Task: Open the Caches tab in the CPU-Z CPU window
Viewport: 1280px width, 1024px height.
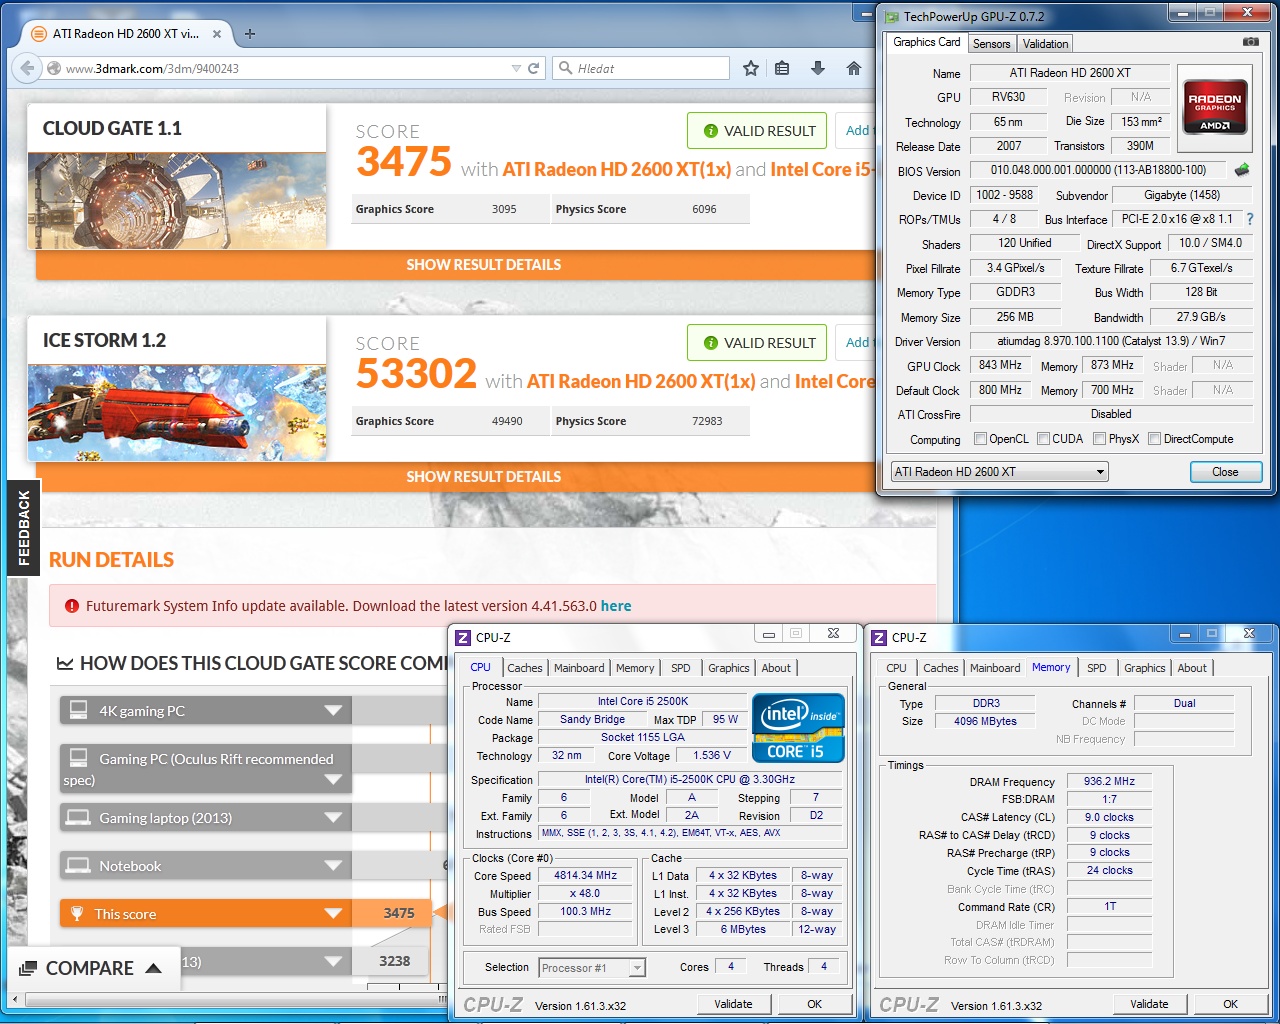Action: point(524,667)
